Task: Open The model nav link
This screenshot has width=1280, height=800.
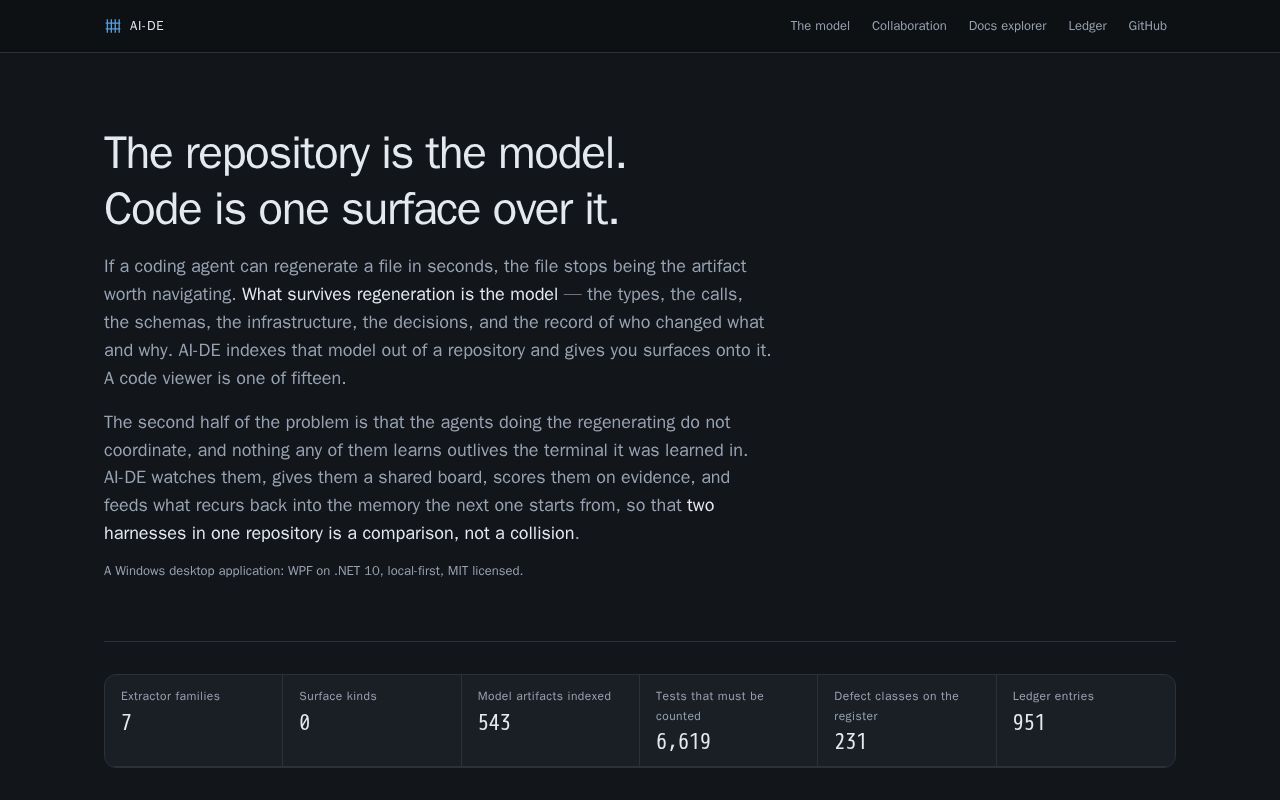Action: click(x=820, y=26)
